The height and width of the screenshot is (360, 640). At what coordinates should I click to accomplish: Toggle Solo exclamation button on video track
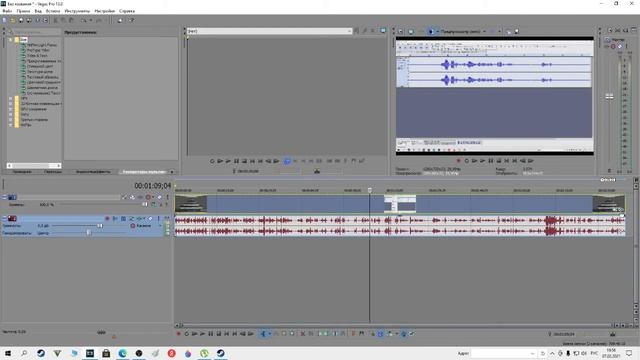[x=167, y=197]
